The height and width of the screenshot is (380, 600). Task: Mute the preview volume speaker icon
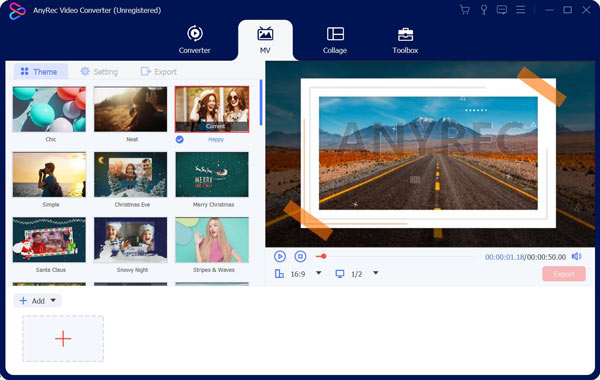(x=577, y=256)
